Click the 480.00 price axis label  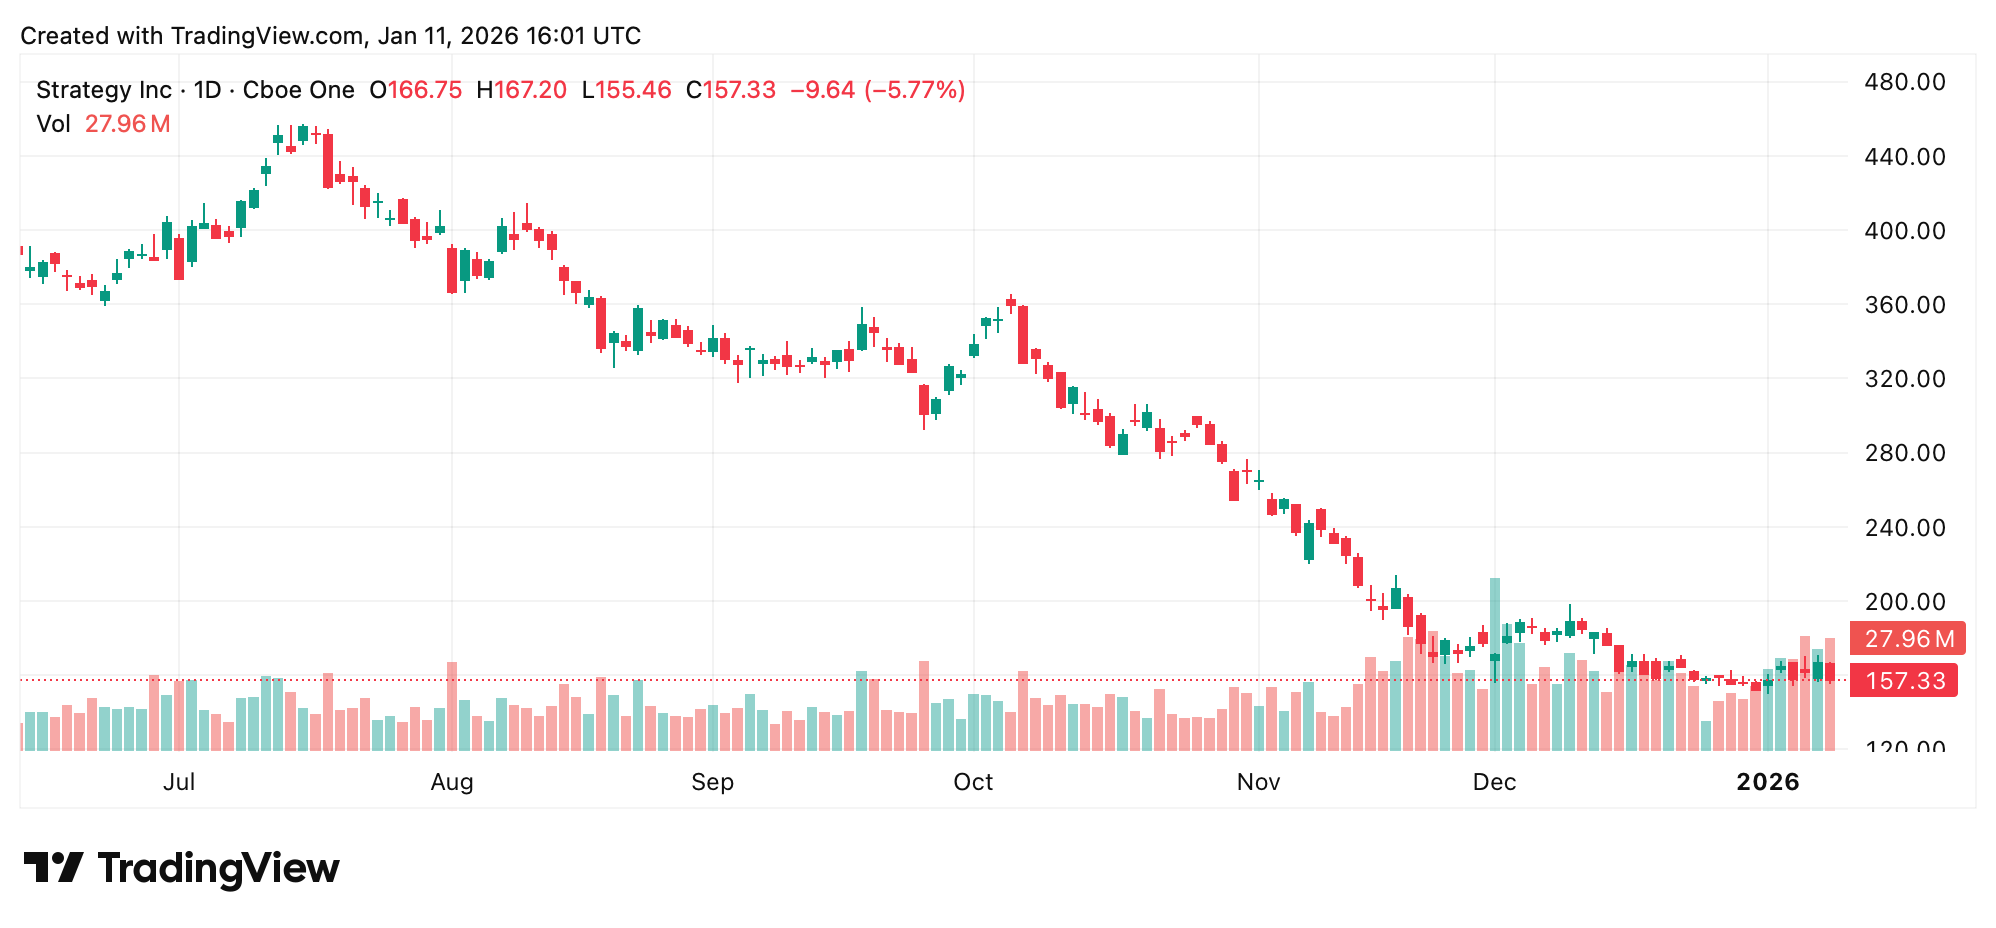click(1904, 82)
